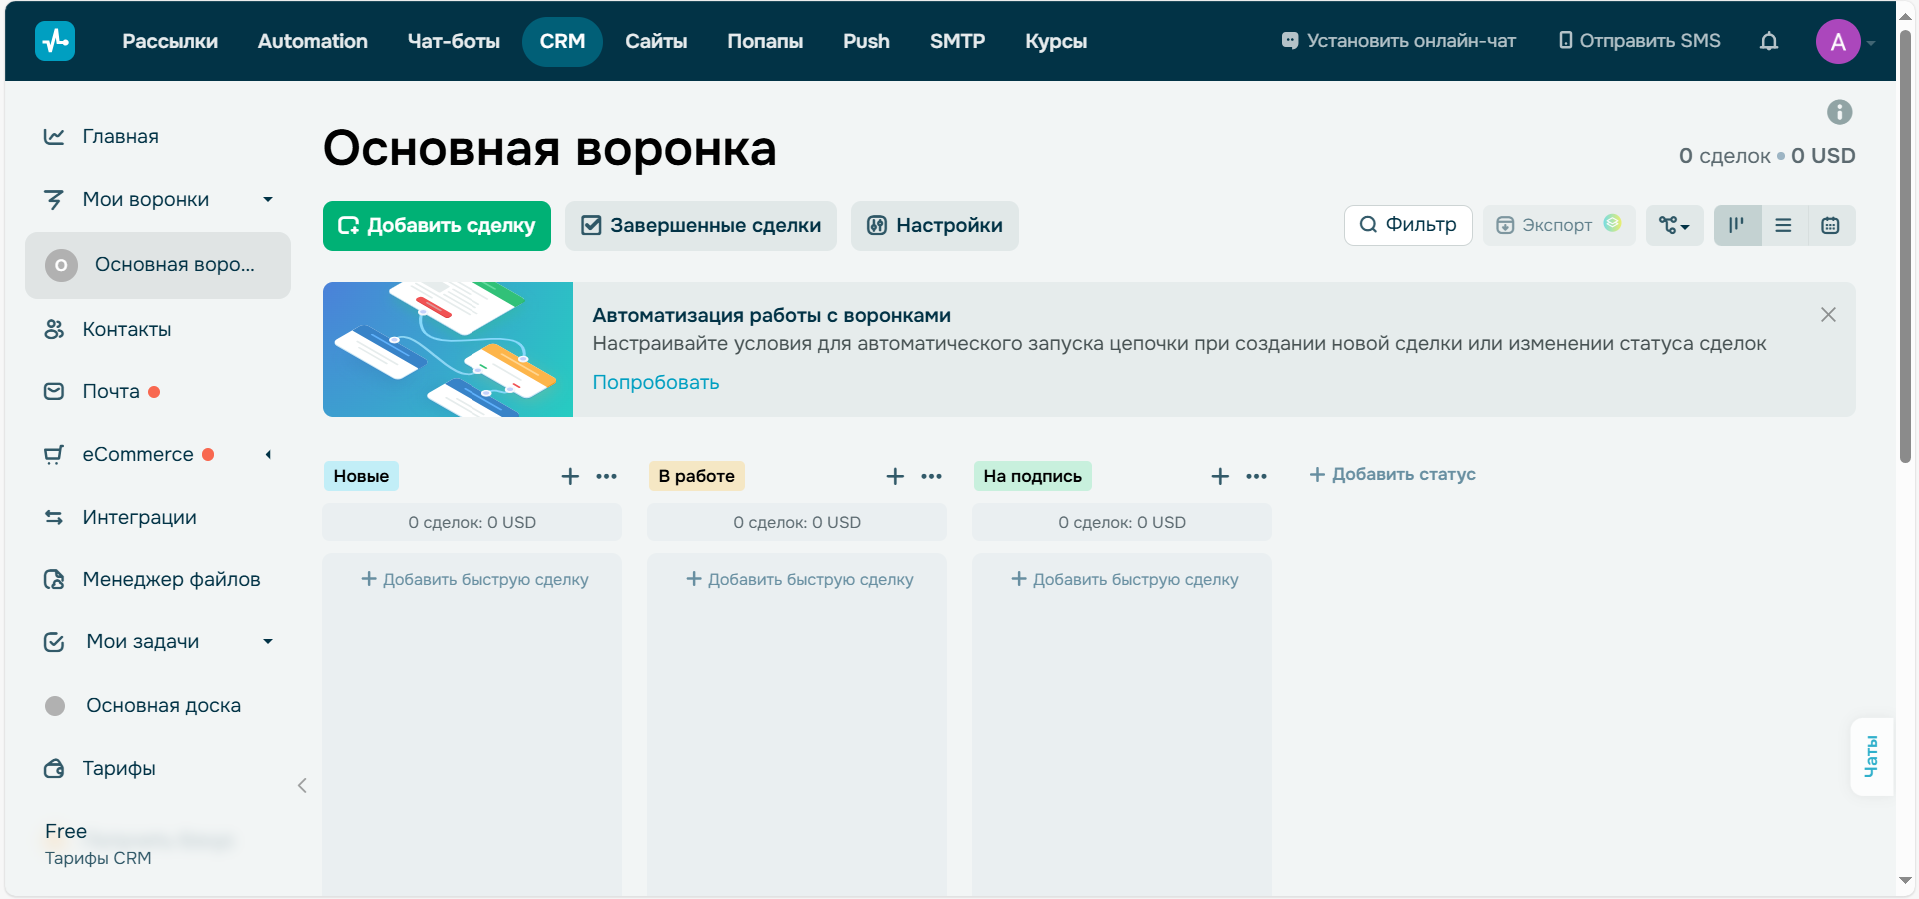Open the Сайты tab
The image size is (1919, 899).
pyautogui.click(x=656, y=41)
